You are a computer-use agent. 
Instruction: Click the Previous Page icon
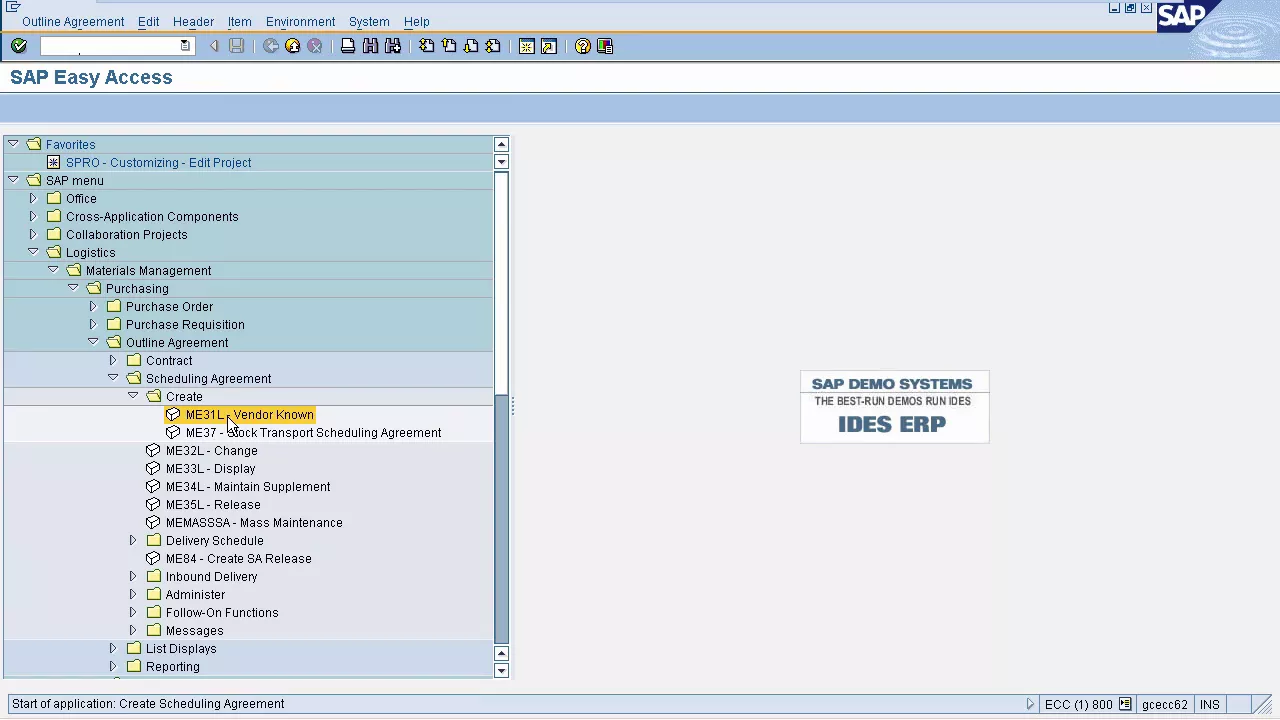click(449, 46)
